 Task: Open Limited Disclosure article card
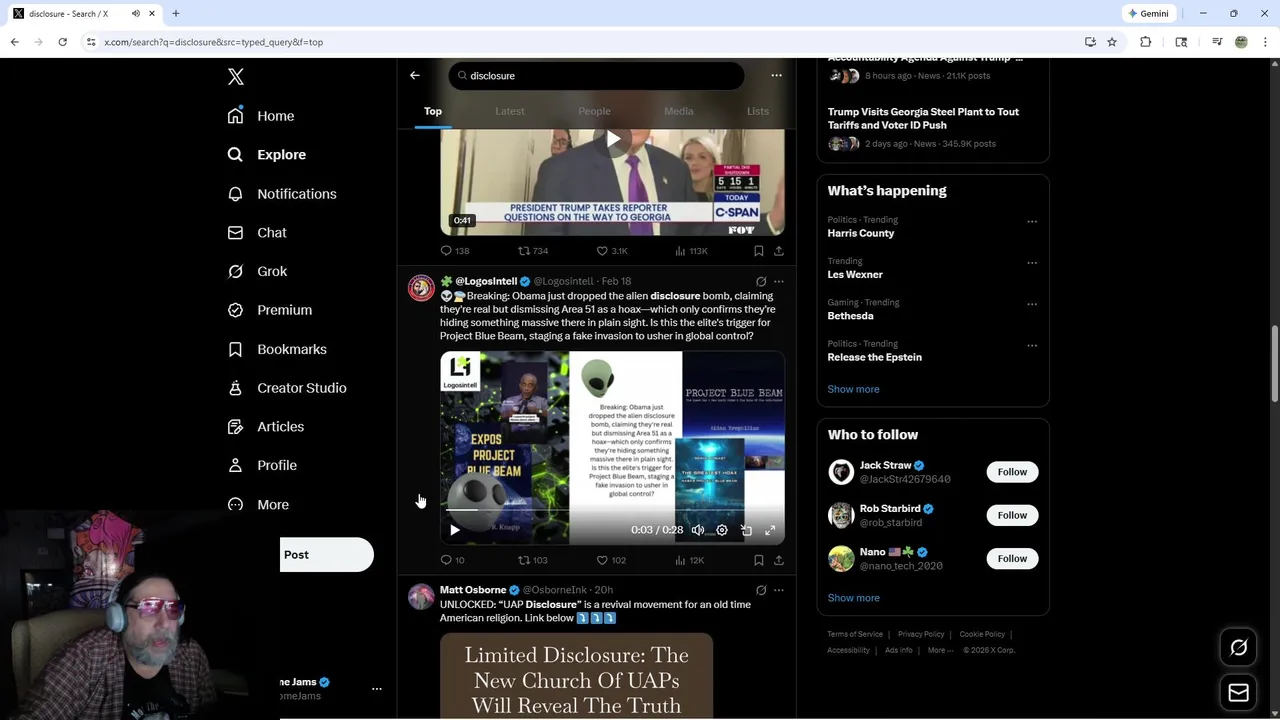(577, 676)
